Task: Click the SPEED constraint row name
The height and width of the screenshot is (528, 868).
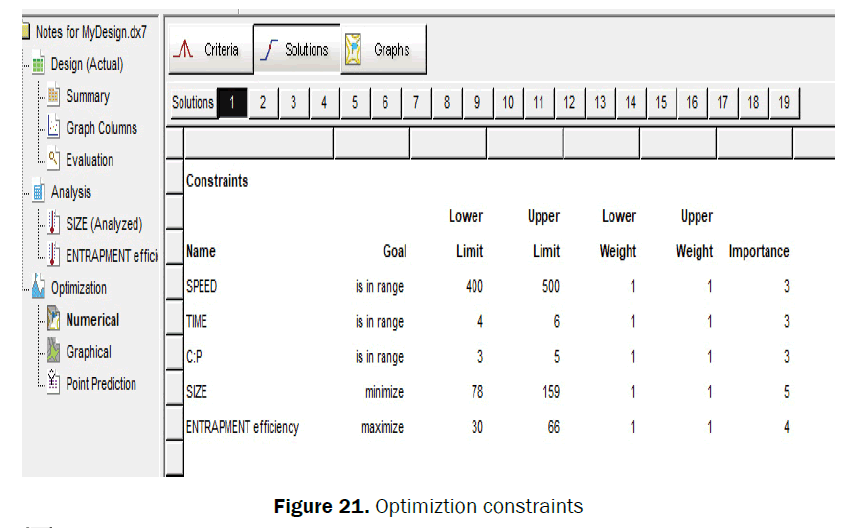Action: (202, 287)
